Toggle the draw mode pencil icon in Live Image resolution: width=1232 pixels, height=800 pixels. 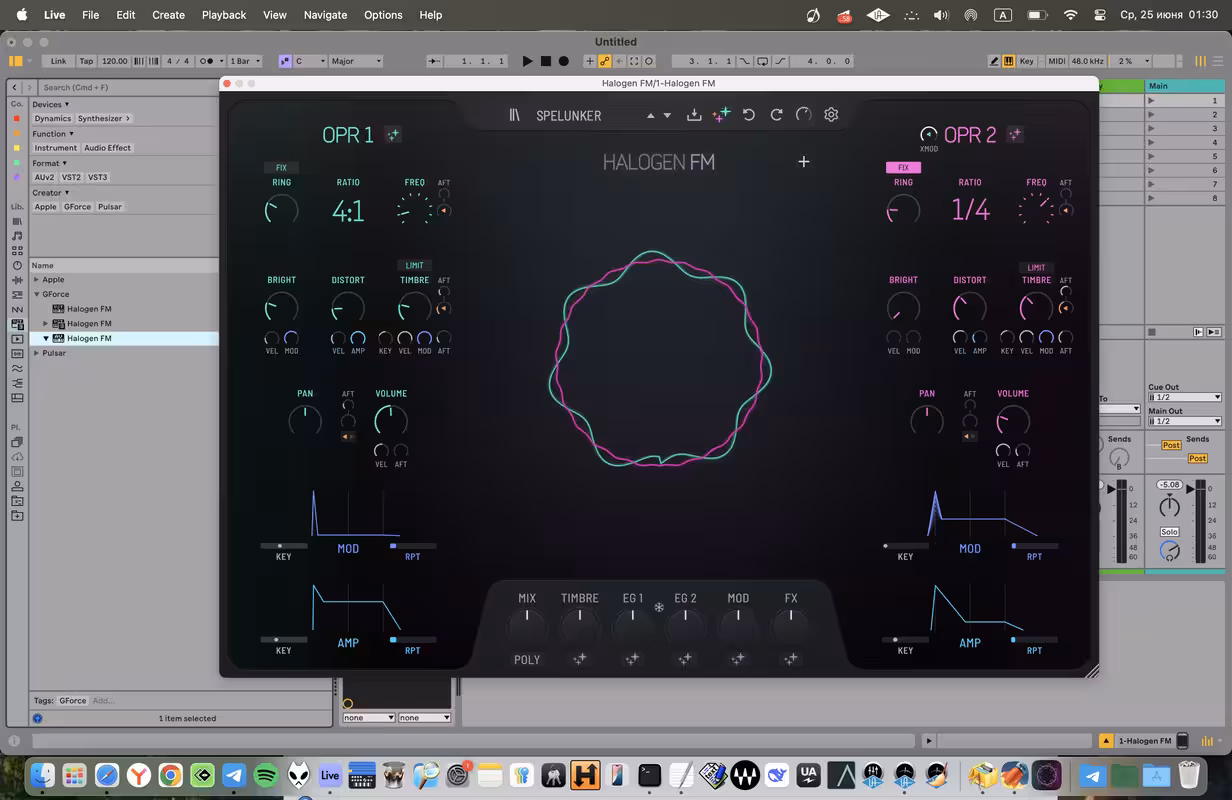(x=994, y=61)
